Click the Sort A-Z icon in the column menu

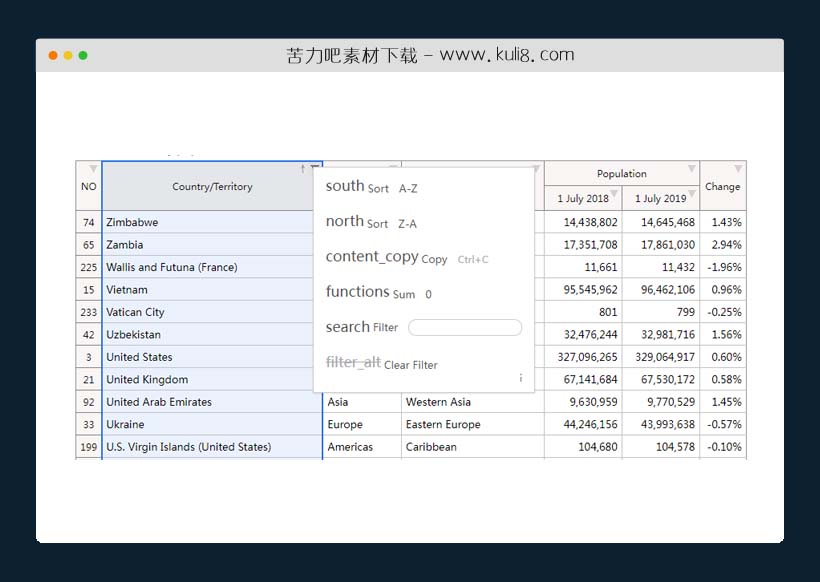(x=345, y=187)
